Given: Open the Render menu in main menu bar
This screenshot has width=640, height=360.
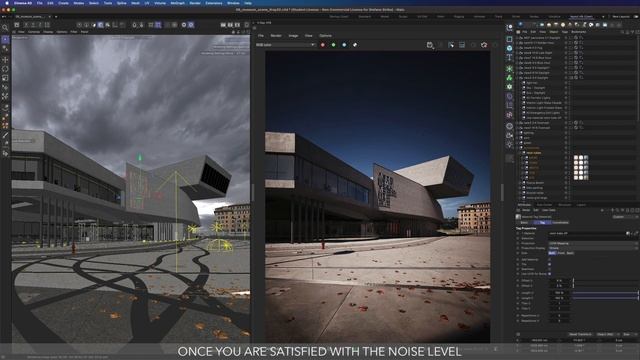Looking at the screenshot, I should pyautogui.click(x=195, y=3).
